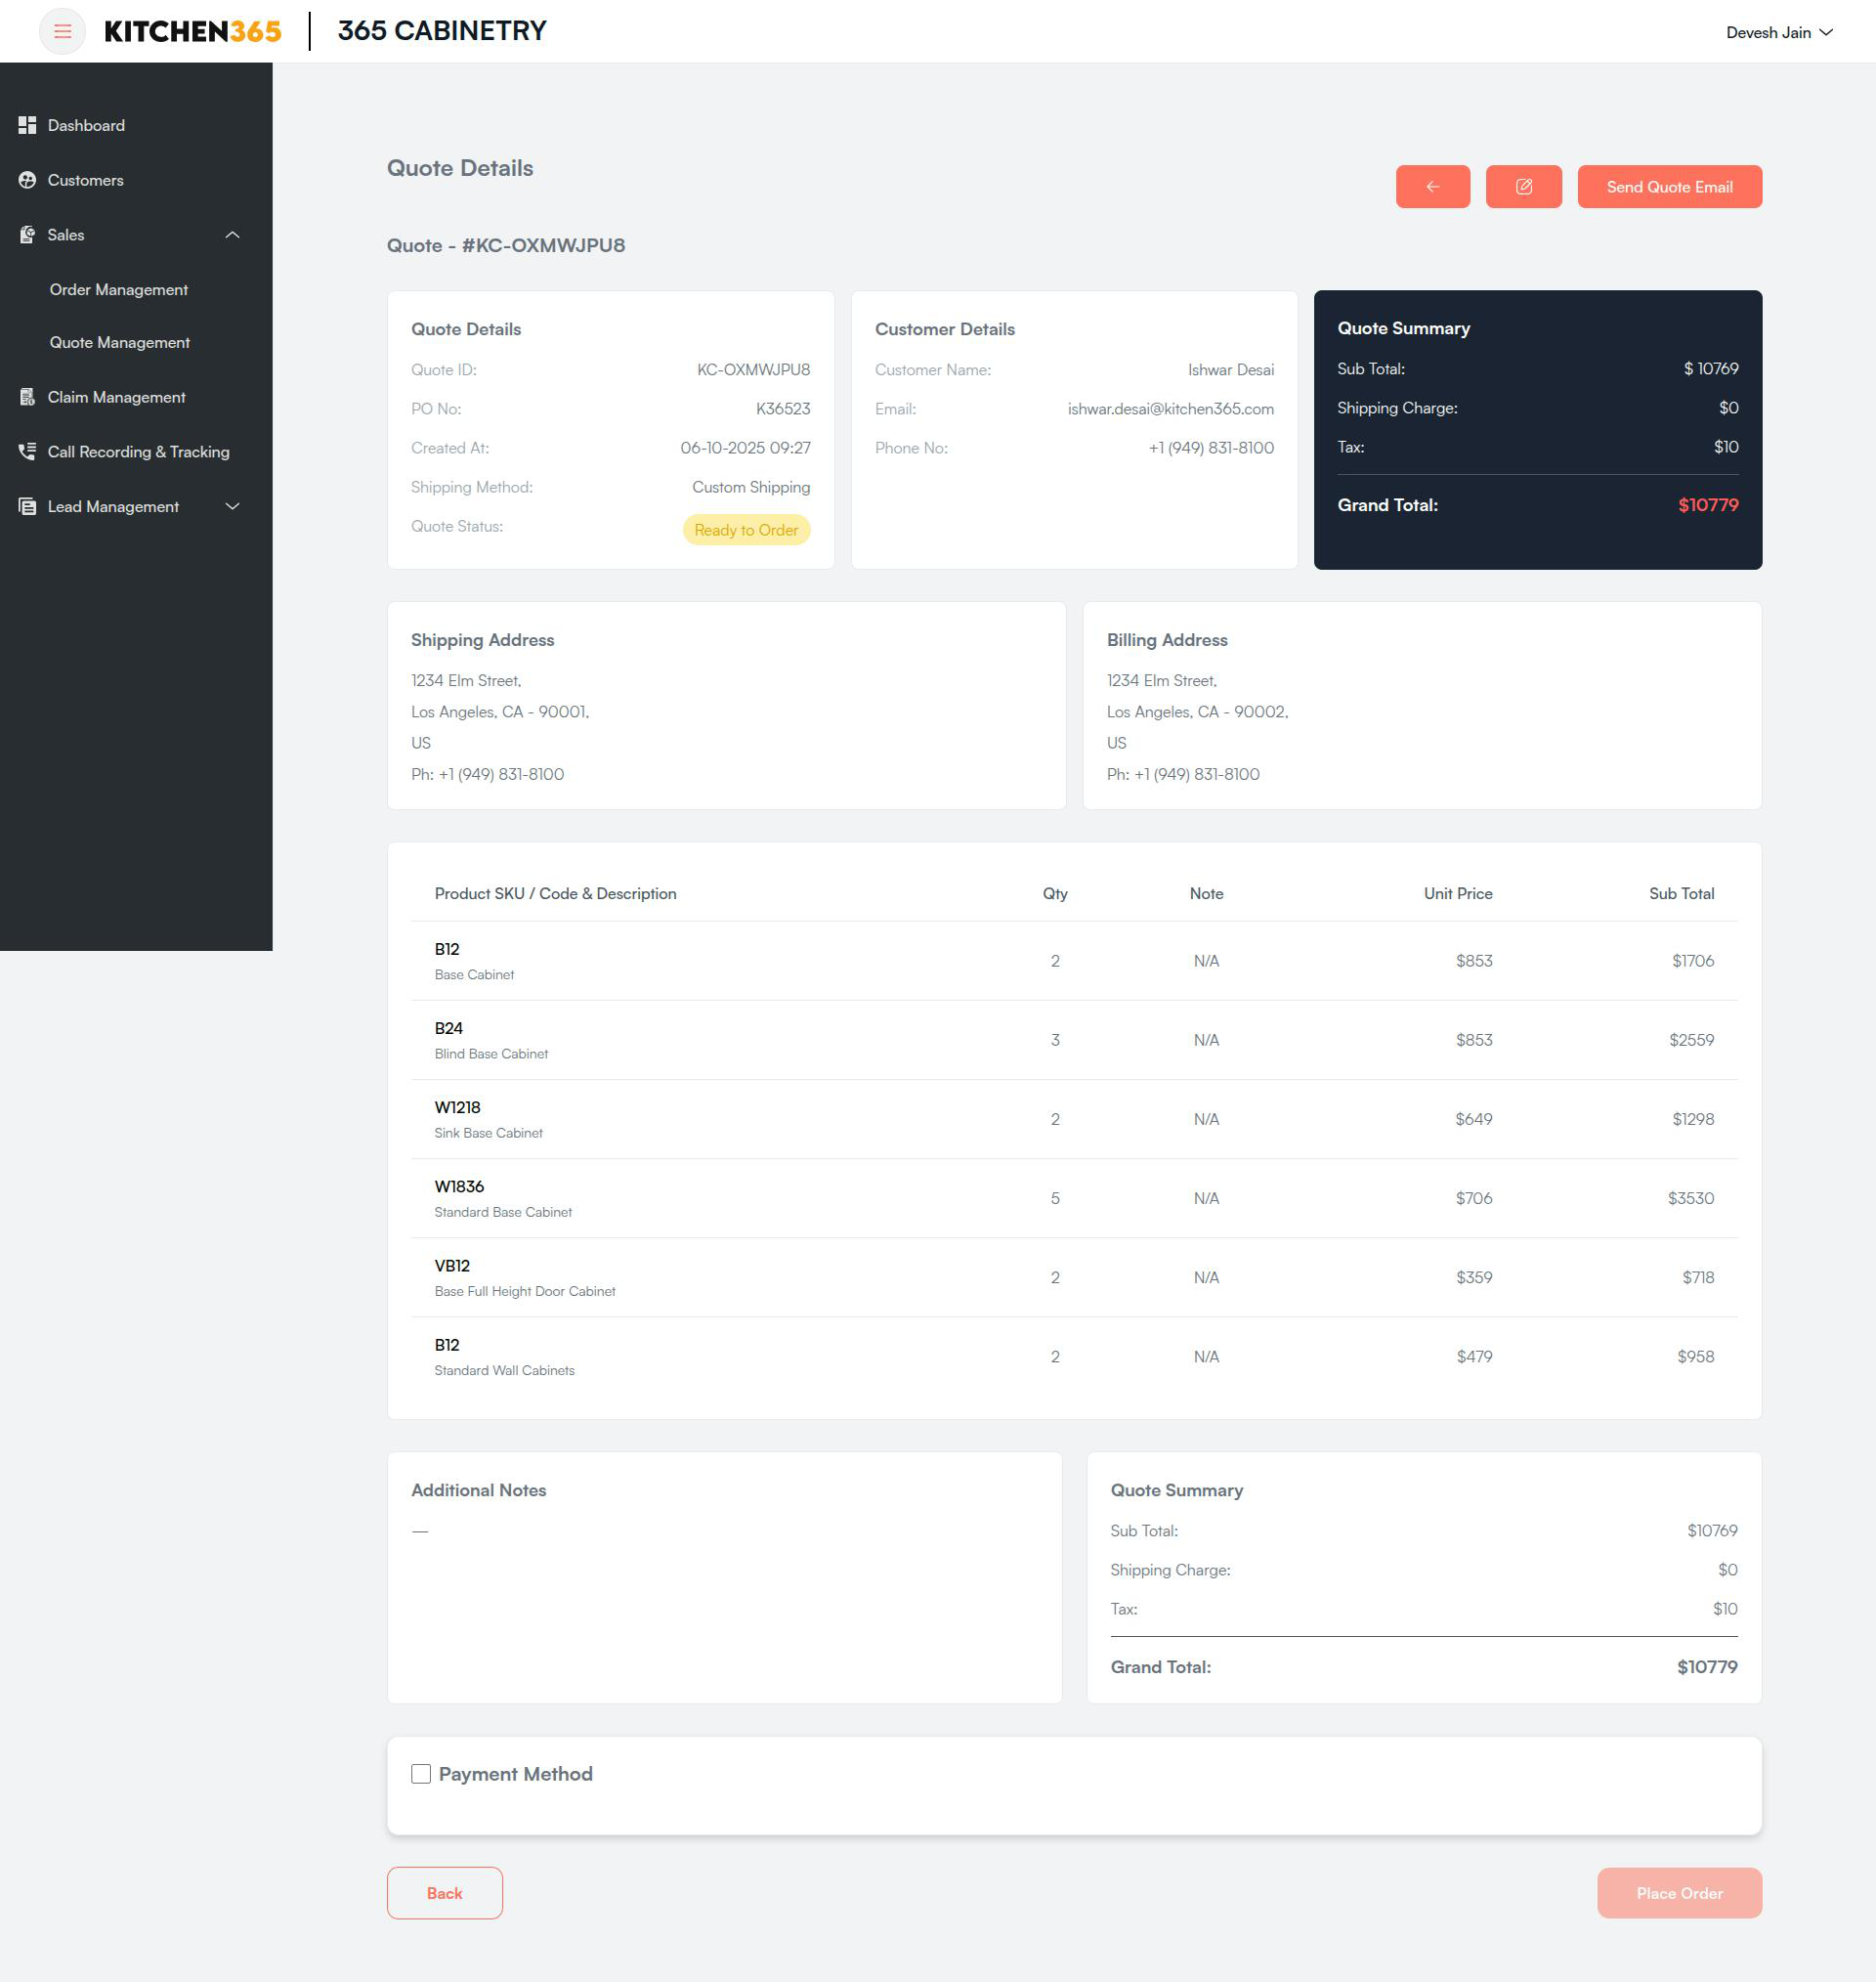Screen dimensions: 1876x1982
Task: Click the Call Recording phone icon
Action: 27,452
